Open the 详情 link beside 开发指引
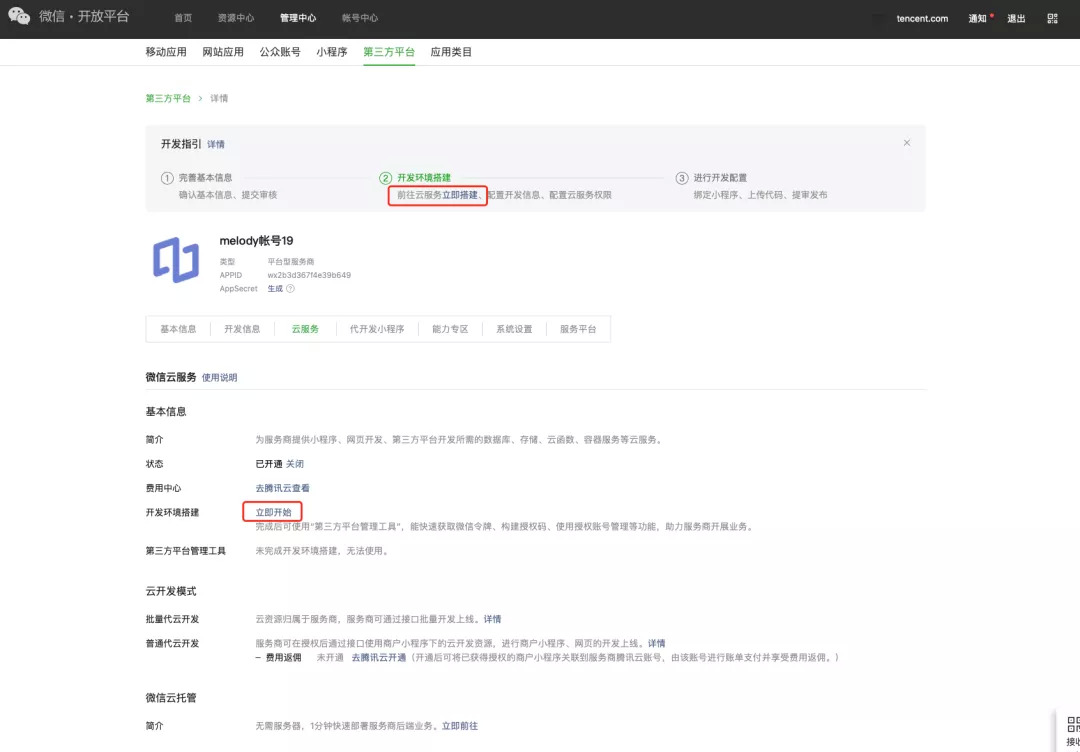Image resolution: width=1080 pixels, height=752 pixels. 216,145
